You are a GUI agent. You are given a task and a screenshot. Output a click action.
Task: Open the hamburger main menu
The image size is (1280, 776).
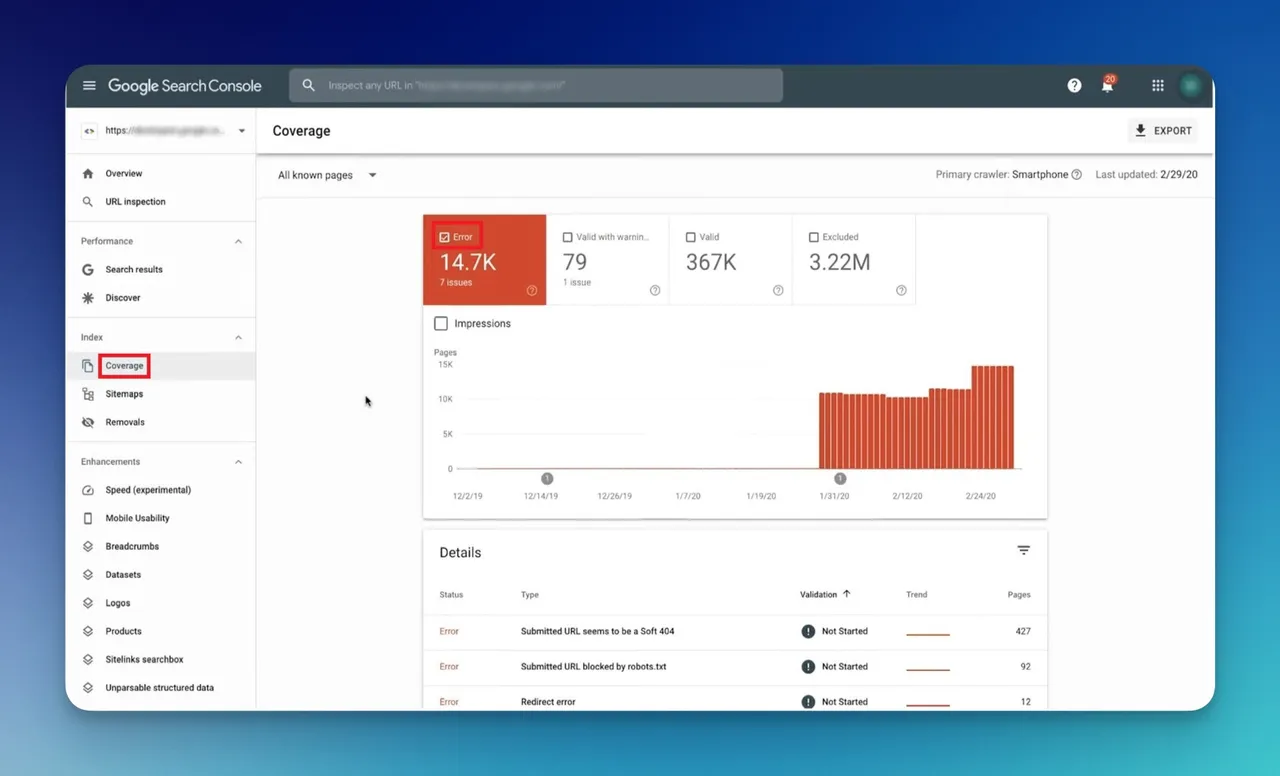[89, 86]
